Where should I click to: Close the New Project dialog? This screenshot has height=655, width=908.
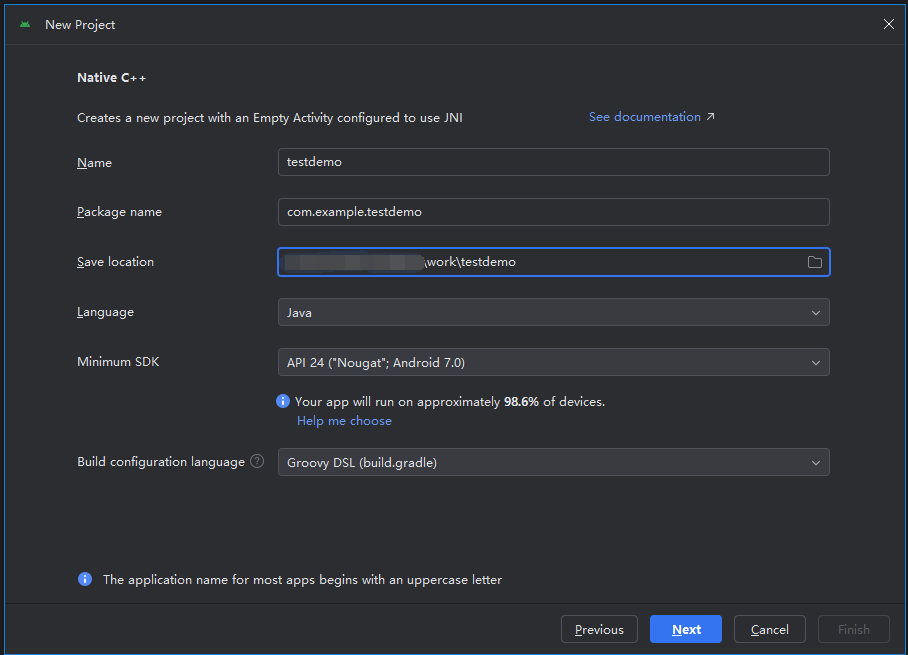coord(888,24)
